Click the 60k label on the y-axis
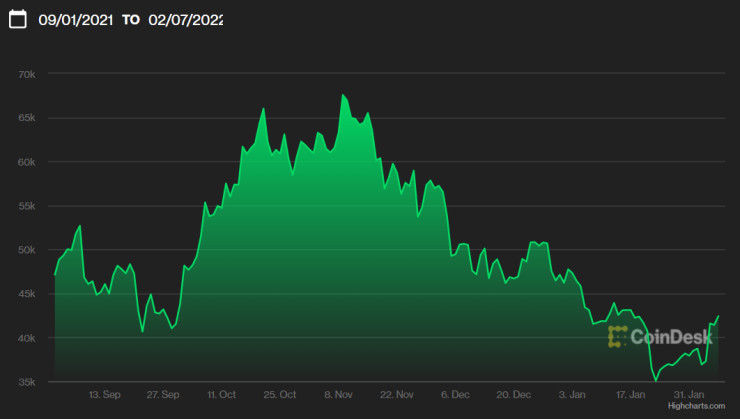Image resolution: width=740 pixels, height=419 pixels. 27,162
